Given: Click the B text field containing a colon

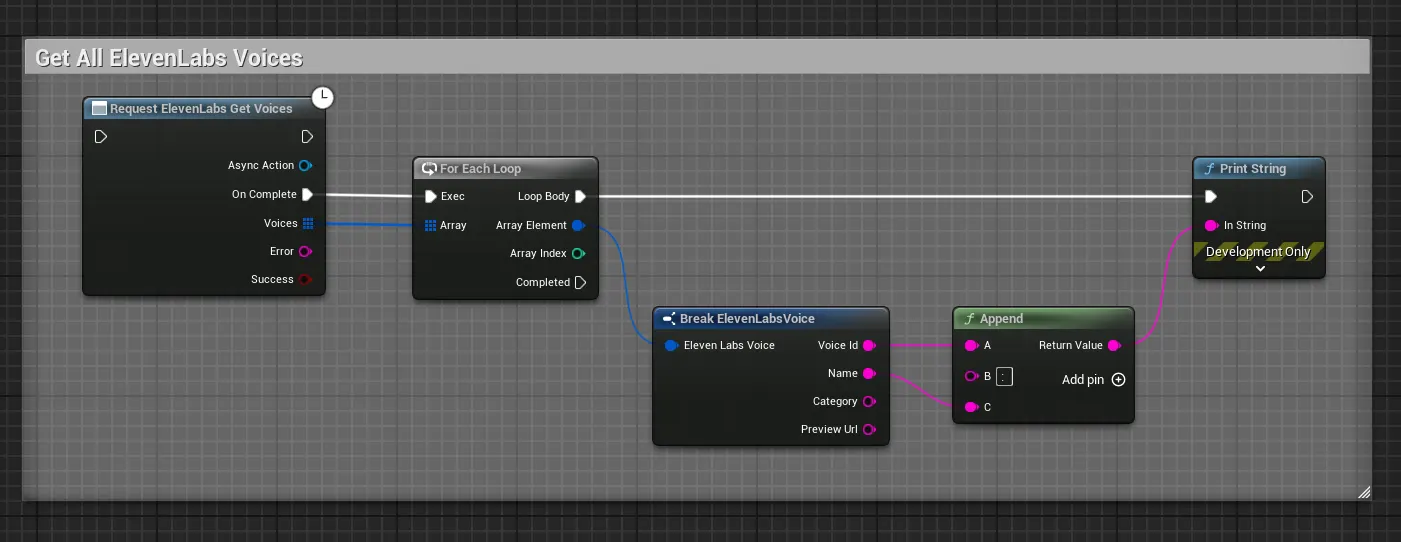Looking at the screenshot, I should [1005, 376].
